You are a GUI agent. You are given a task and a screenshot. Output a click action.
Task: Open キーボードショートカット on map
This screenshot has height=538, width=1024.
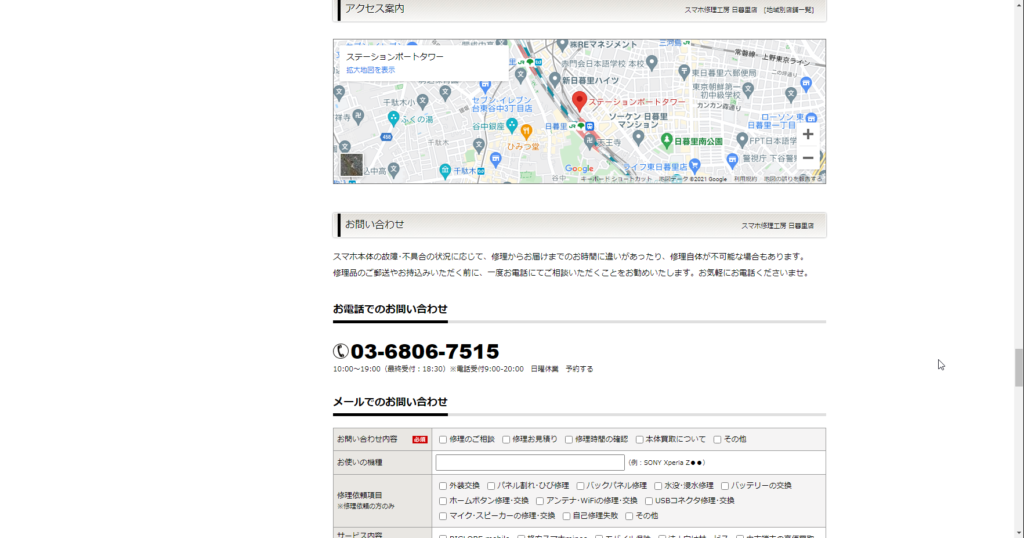click(616, 179)
